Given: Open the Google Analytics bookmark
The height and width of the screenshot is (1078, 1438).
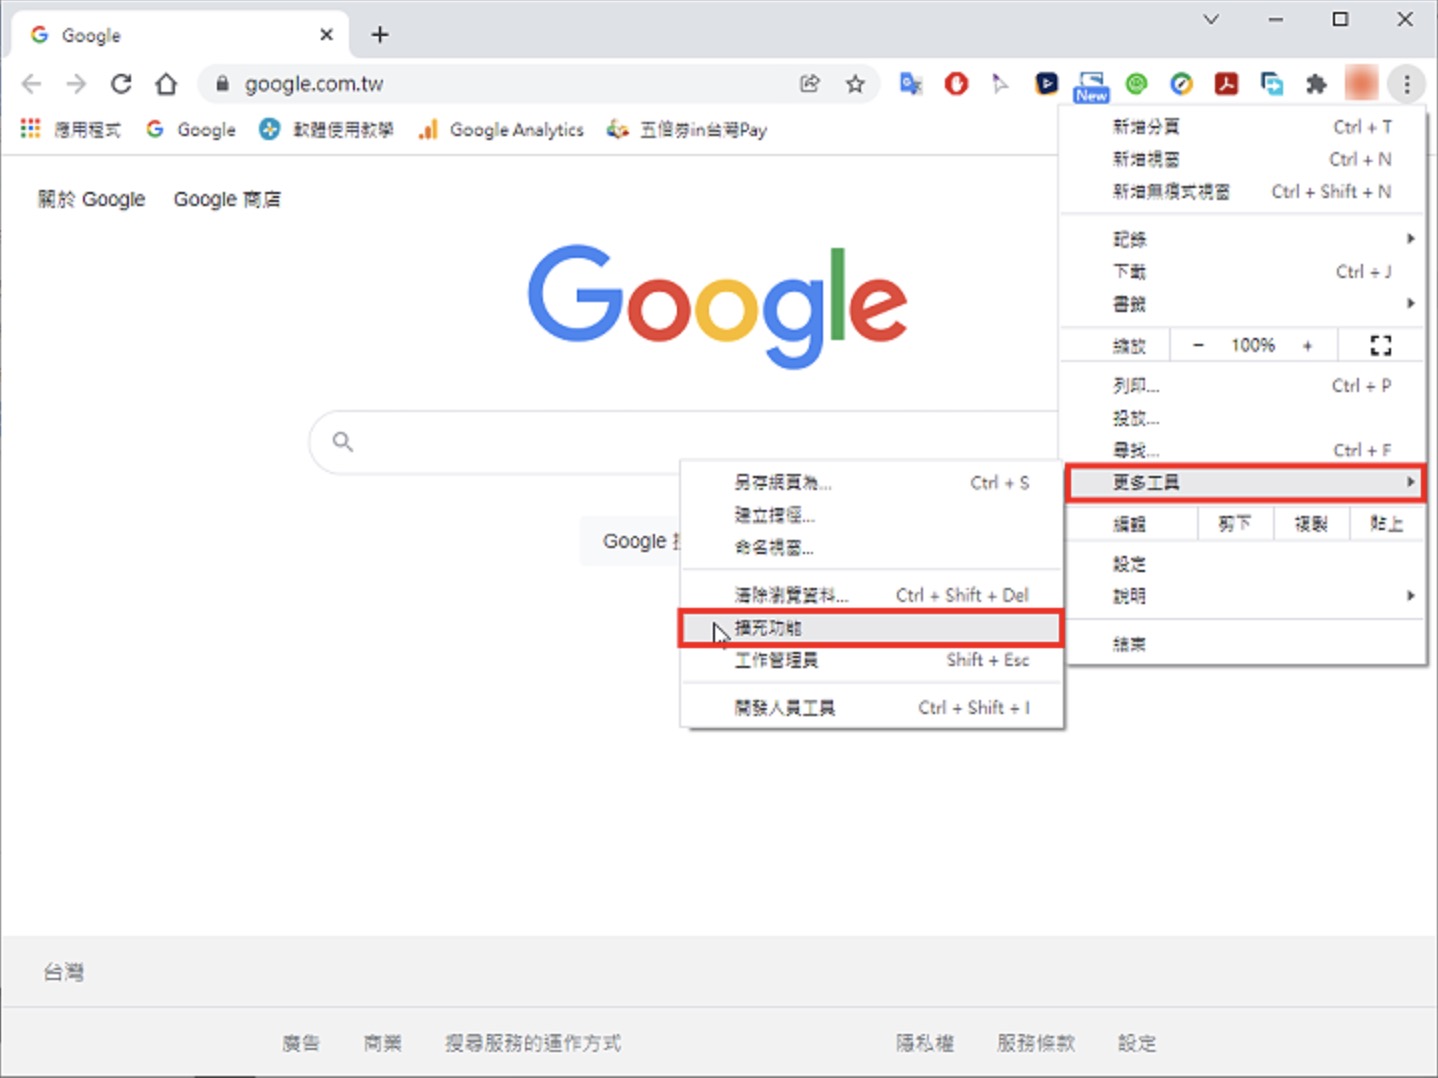Looking at the screenshot, I should coord(501,129).
